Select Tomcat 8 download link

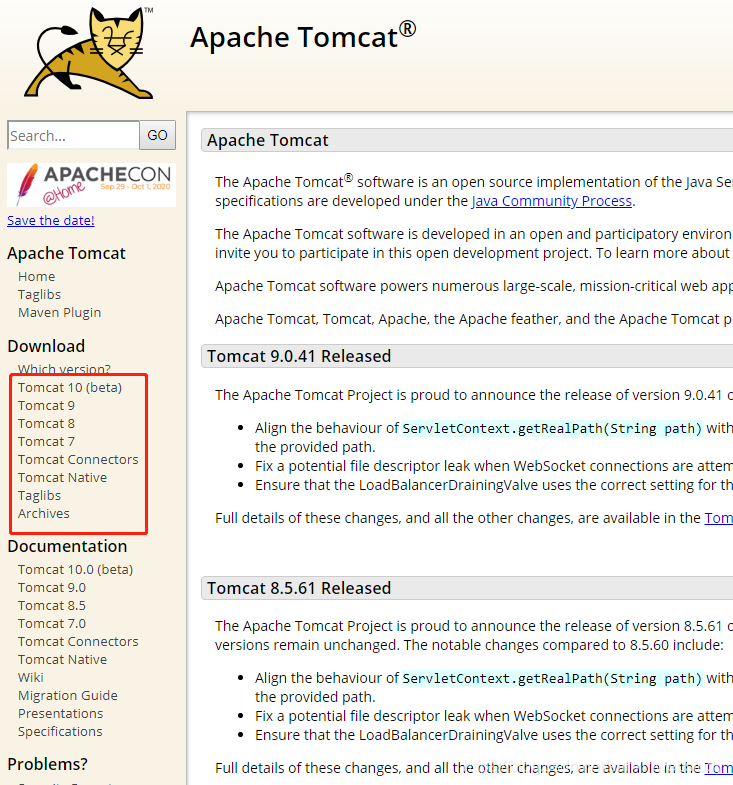(x=46, y=424)
